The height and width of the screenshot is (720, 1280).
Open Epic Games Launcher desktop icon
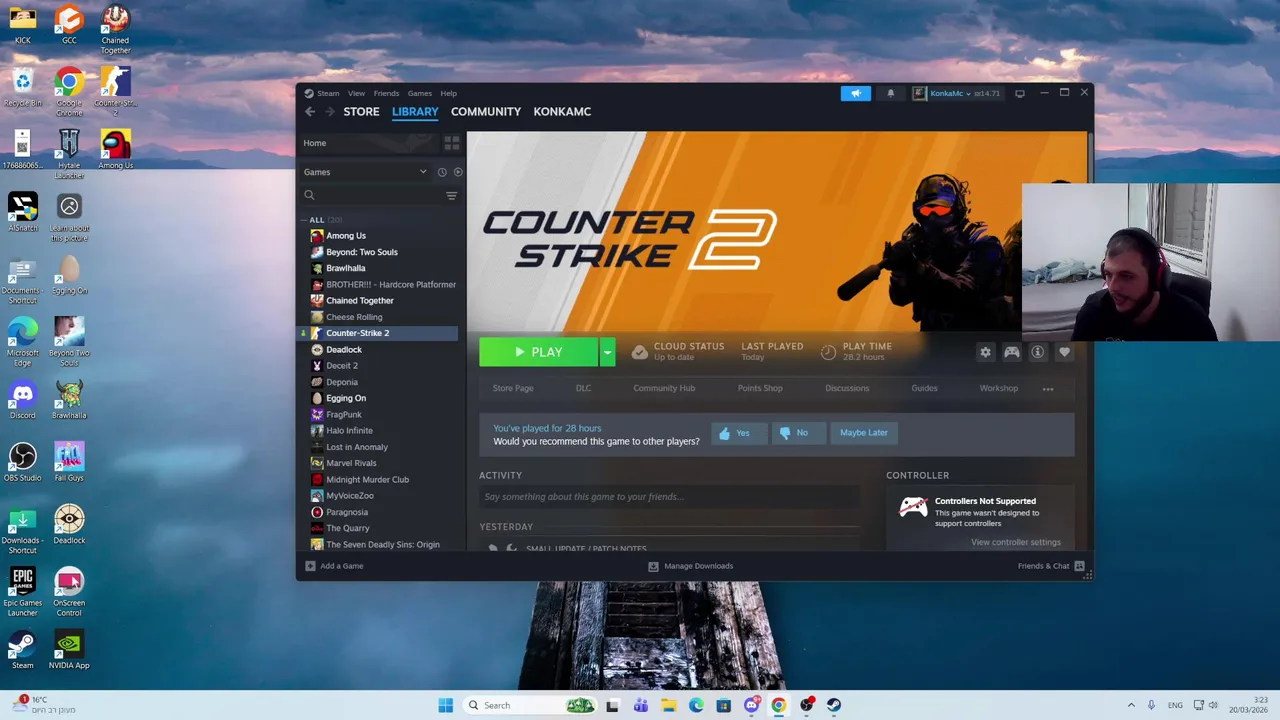(22, 592)
